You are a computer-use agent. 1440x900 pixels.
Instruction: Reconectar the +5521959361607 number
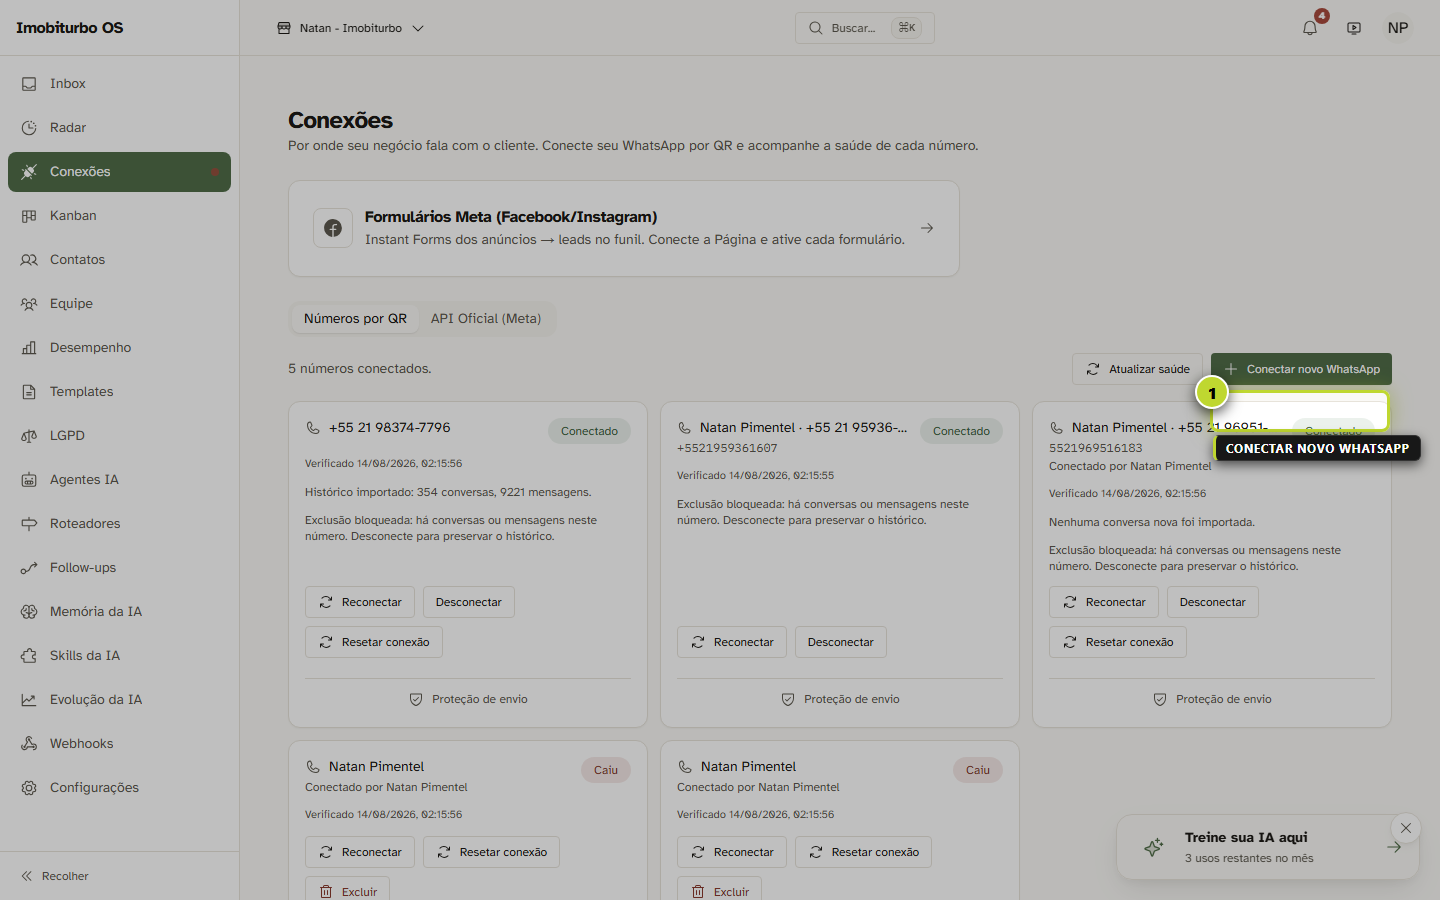tap(732, 642)
